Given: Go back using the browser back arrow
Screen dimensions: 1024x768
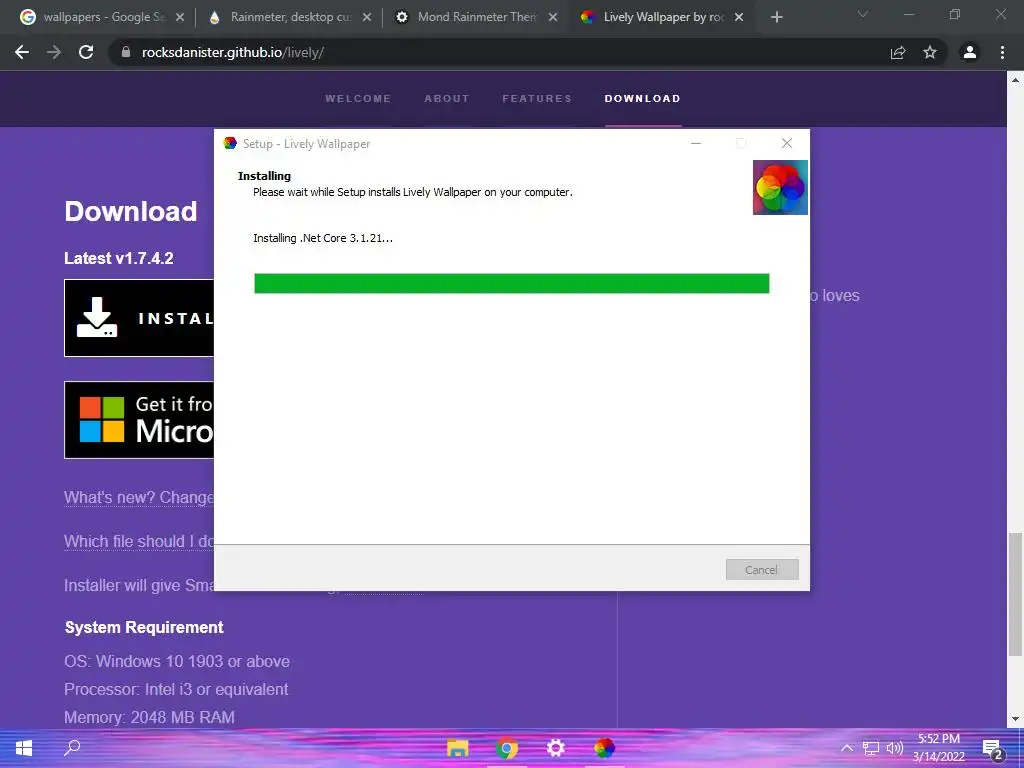Looking at the screenshot, I should (x=22, y=52).
